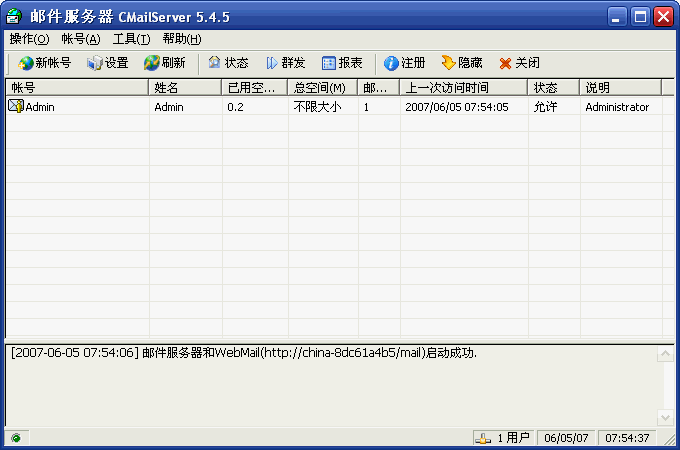Select the Admin account envelope icon
Viewport: 680px width, 450px height.
(x=16, y=106)
